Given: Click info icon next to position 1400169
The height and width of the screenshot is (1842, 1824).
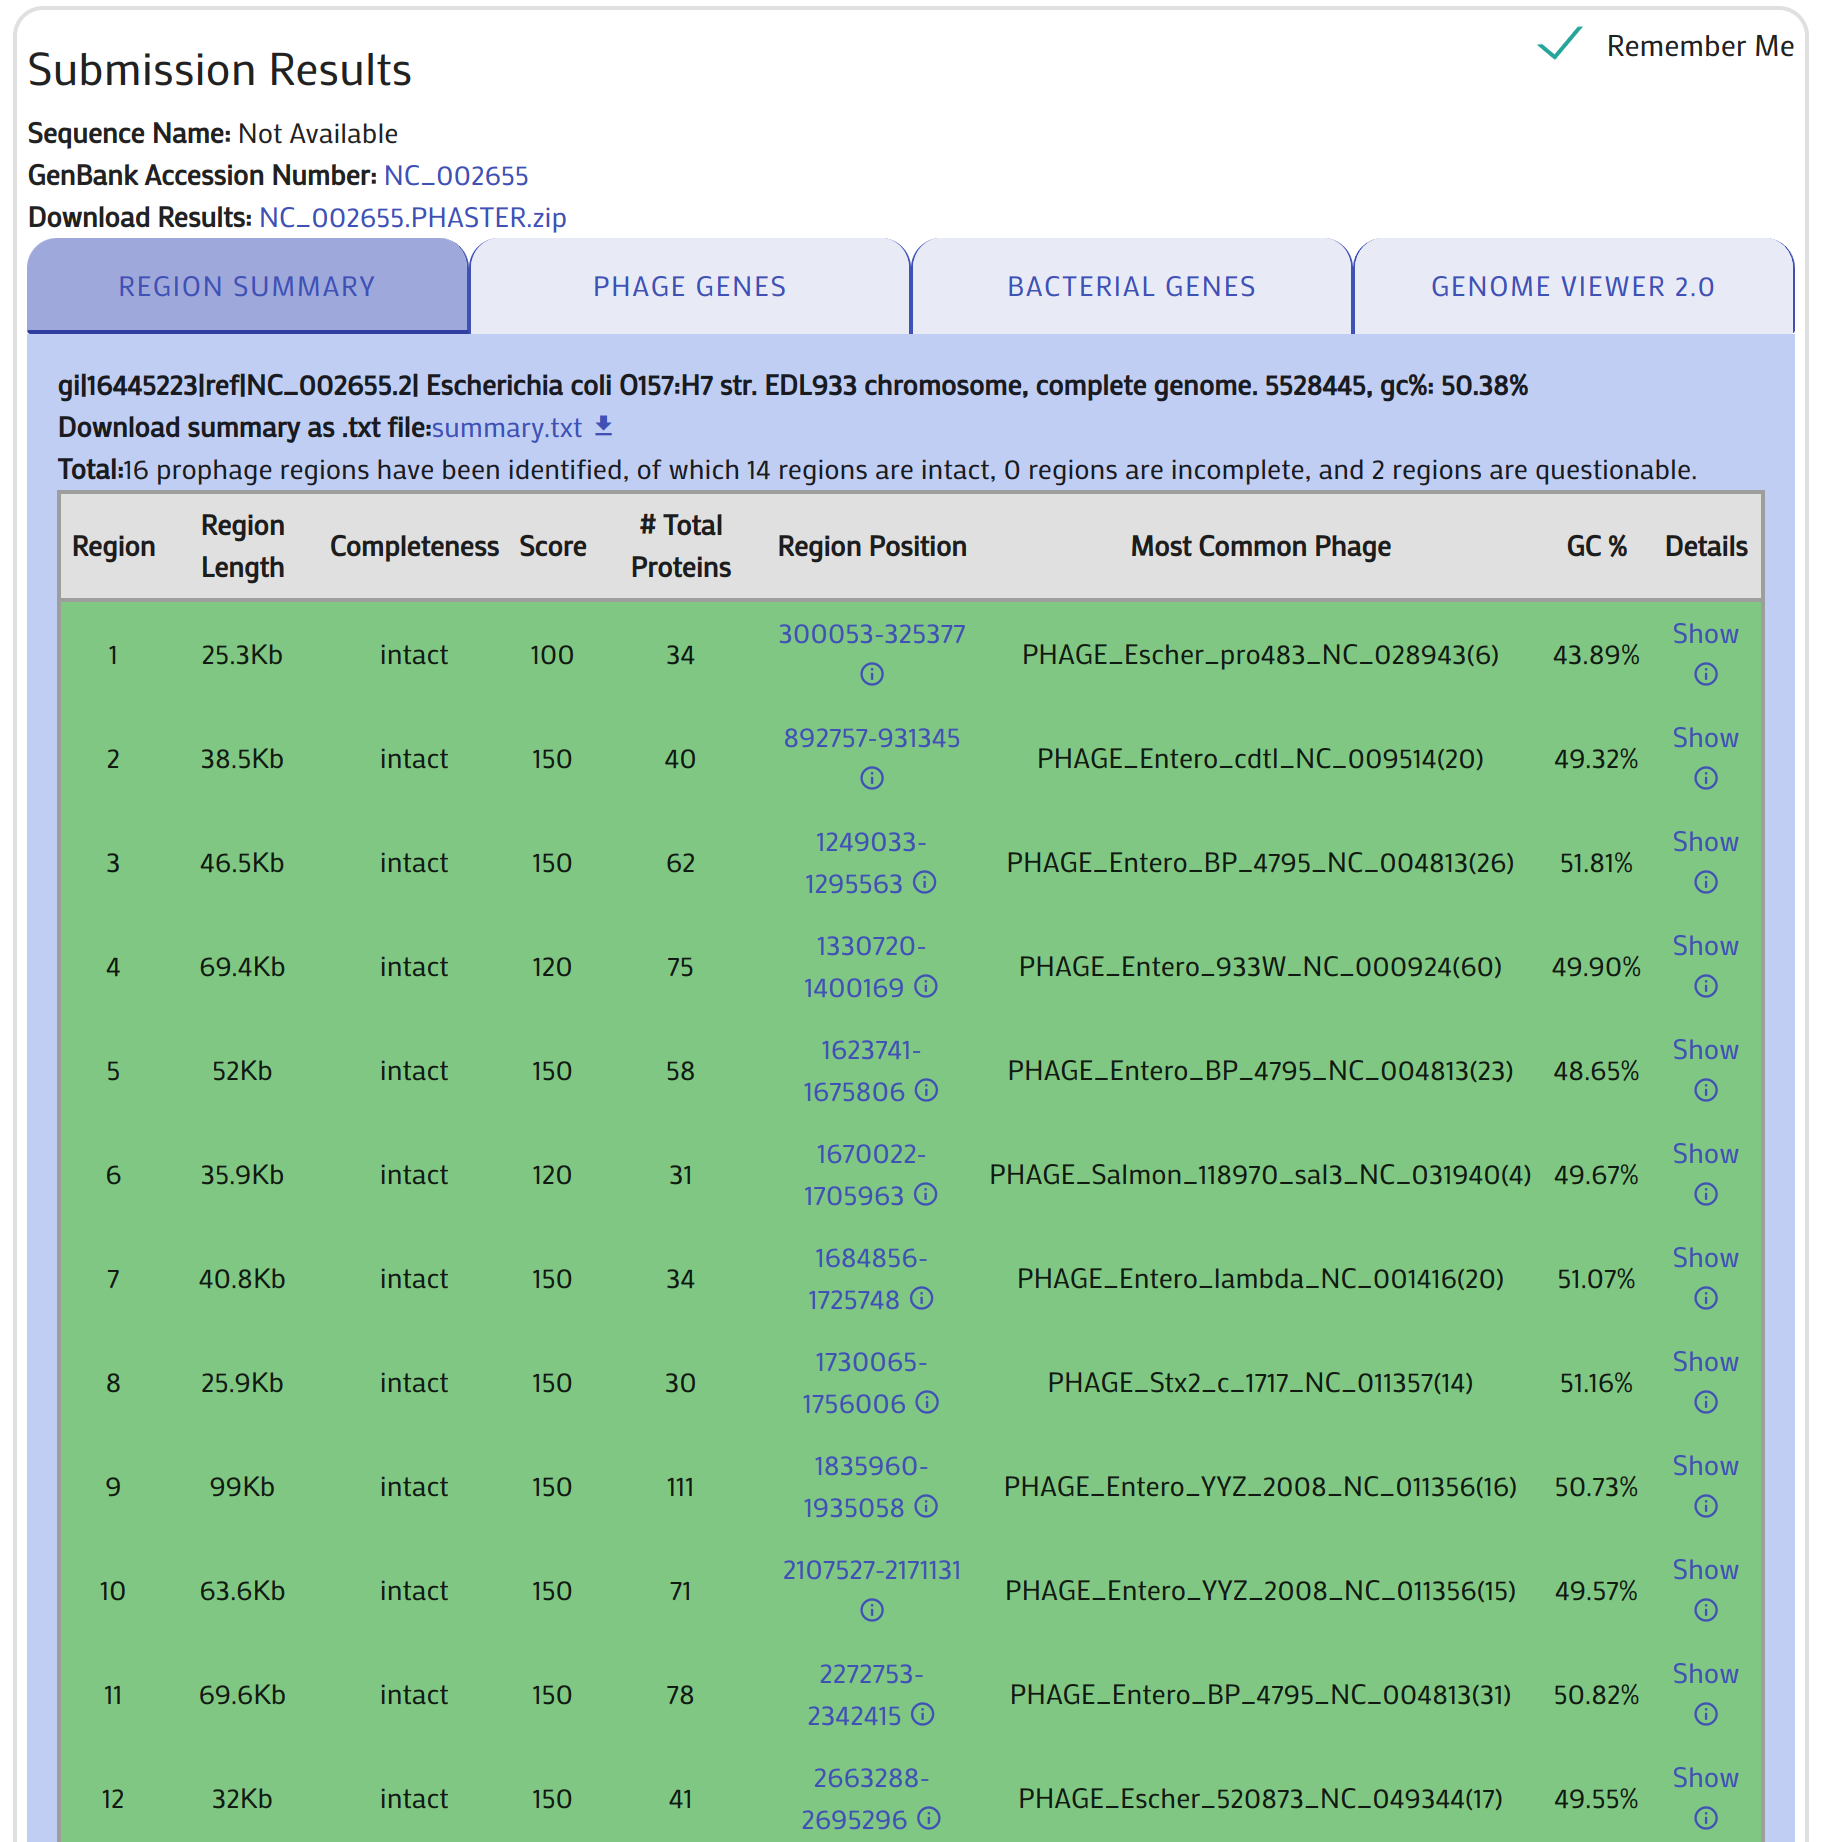Looking at the screenshot, I should pyautogui.click(x=926, y=987).
